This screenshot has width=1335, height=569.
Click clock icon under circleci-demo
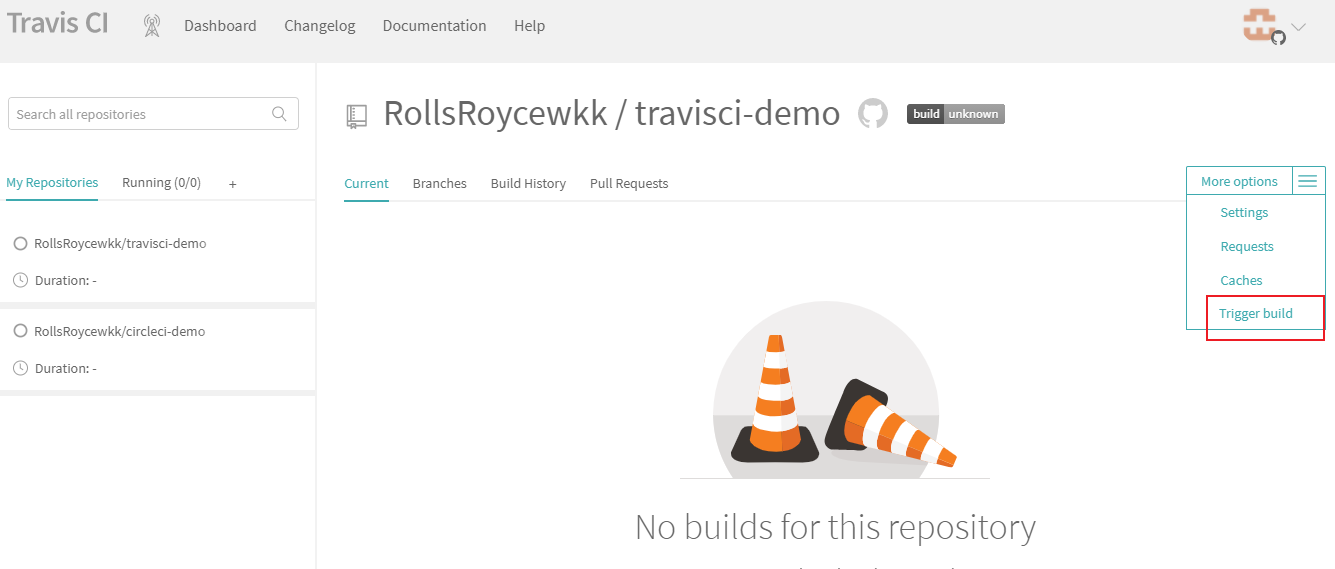[x=20, y=368]
